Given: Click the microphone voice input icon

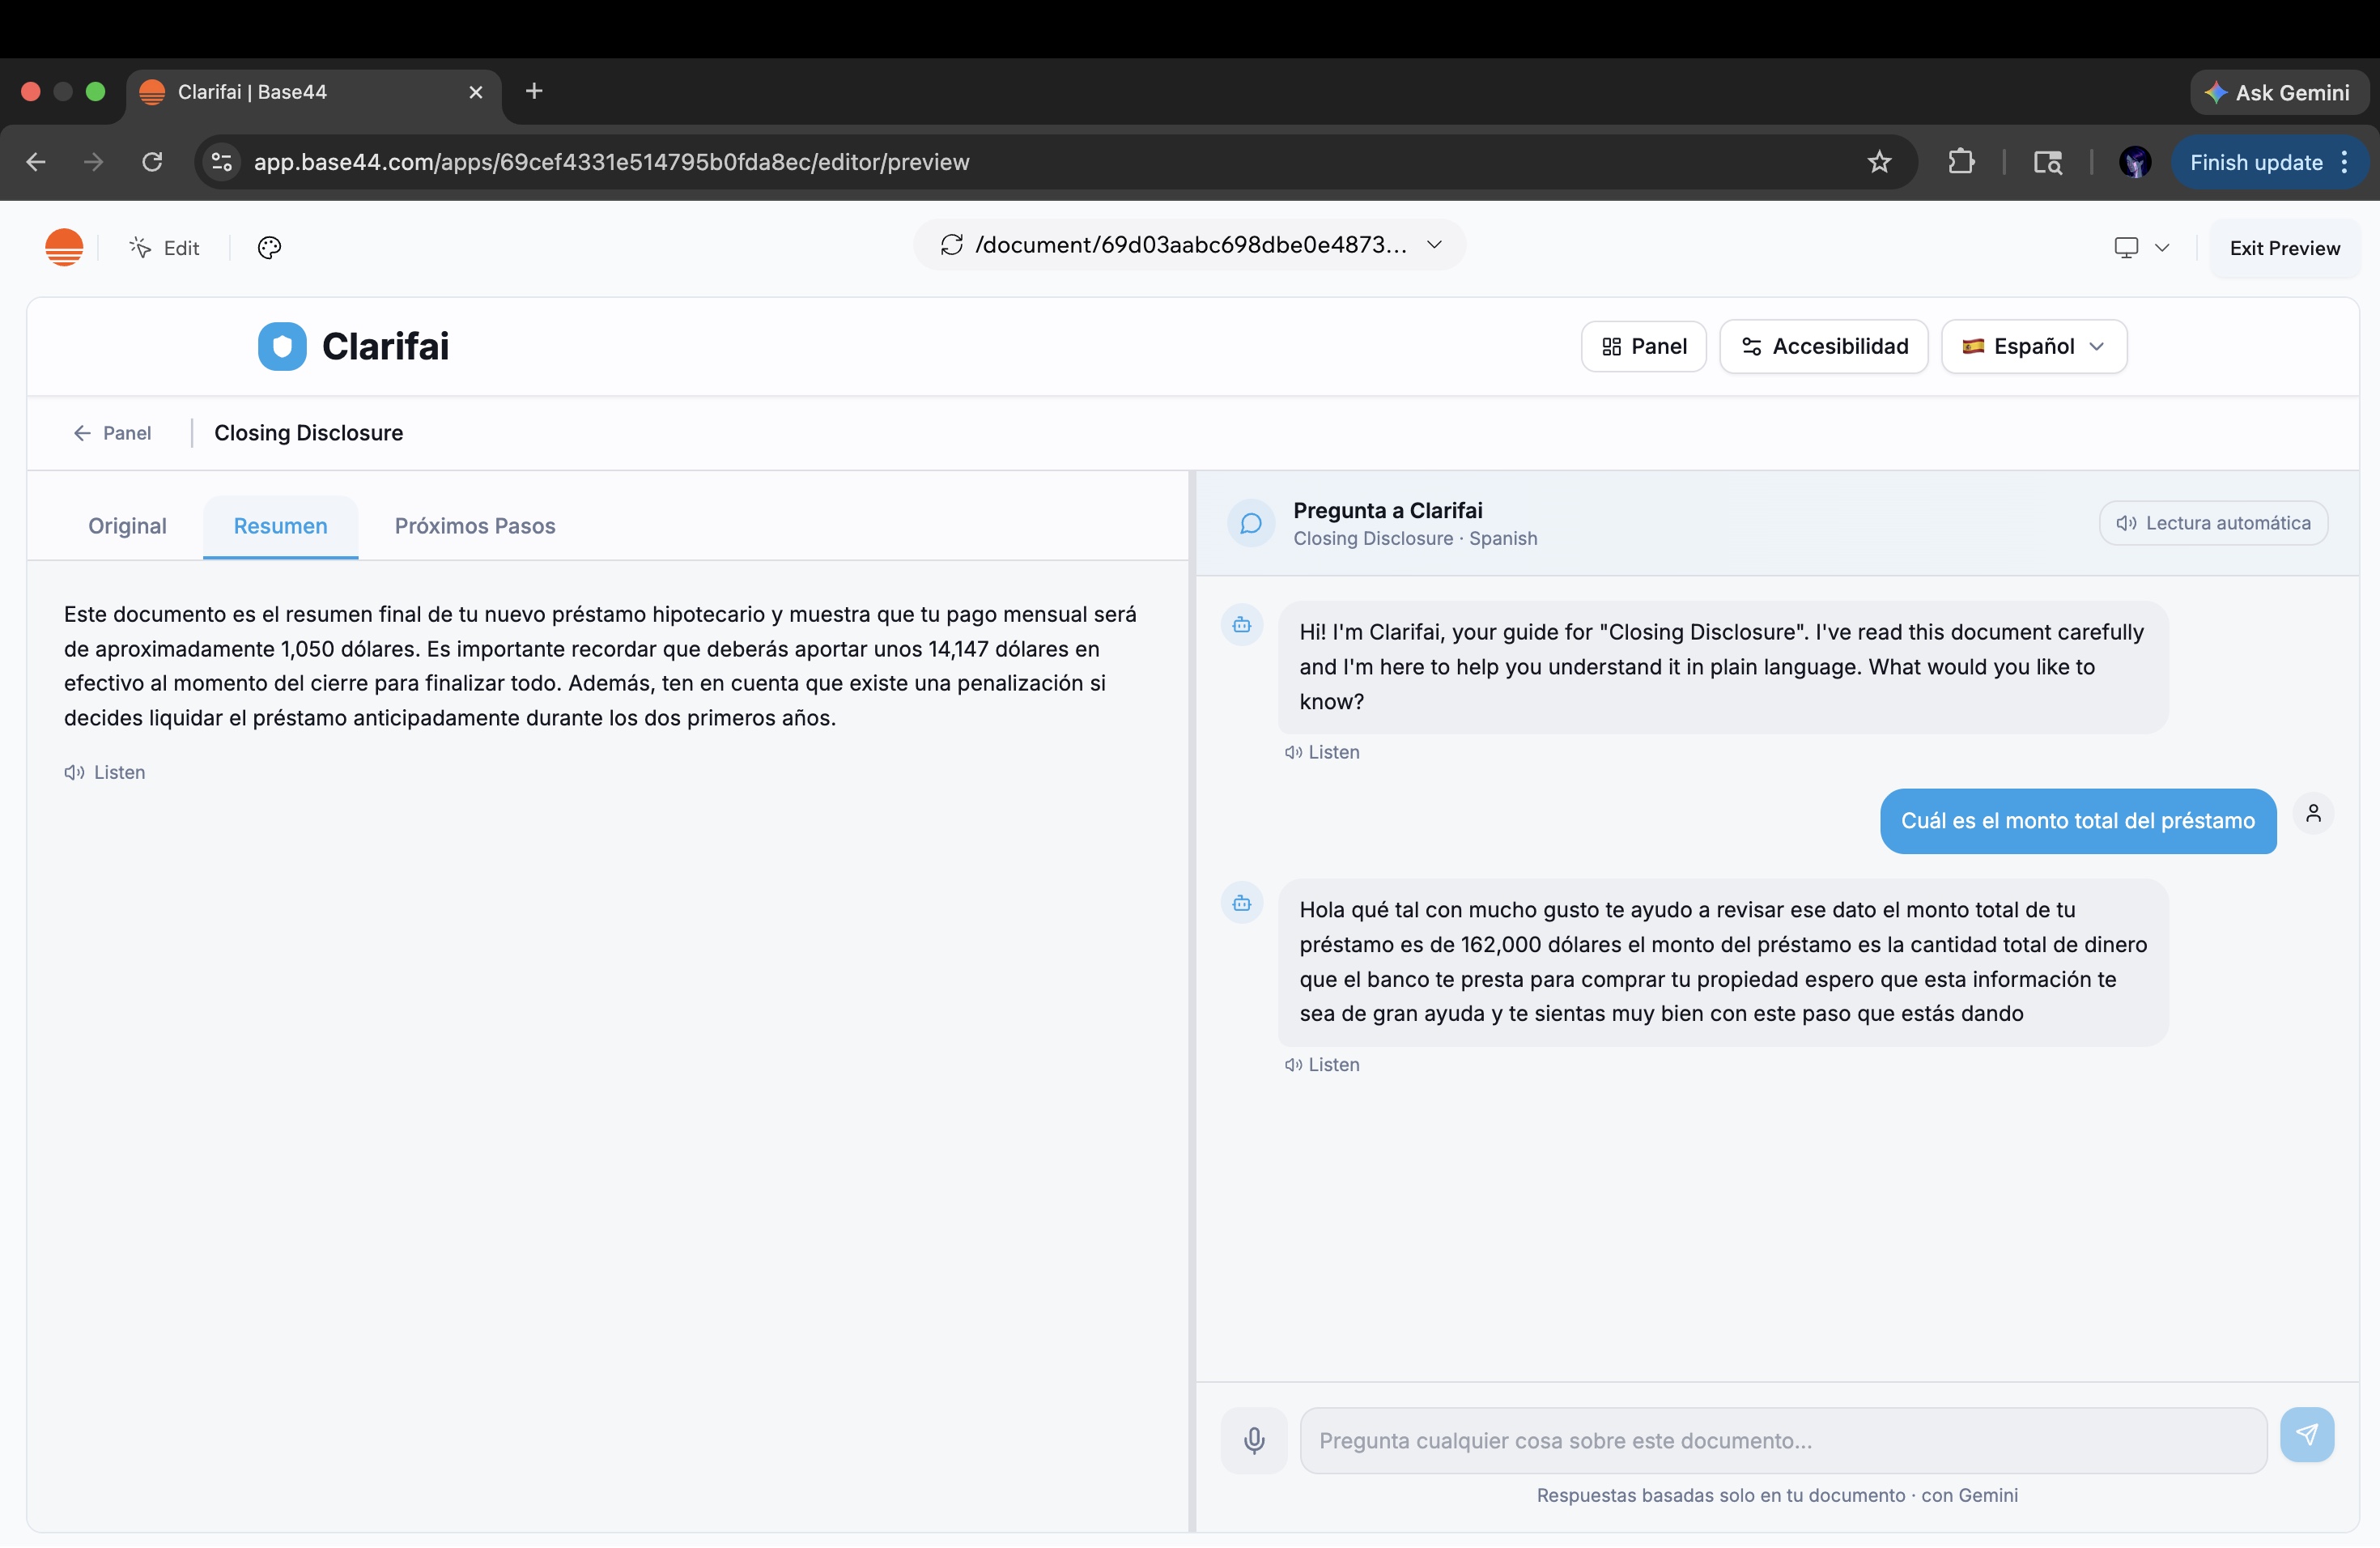Looking at the screenshot, I should point(1254,1440).
